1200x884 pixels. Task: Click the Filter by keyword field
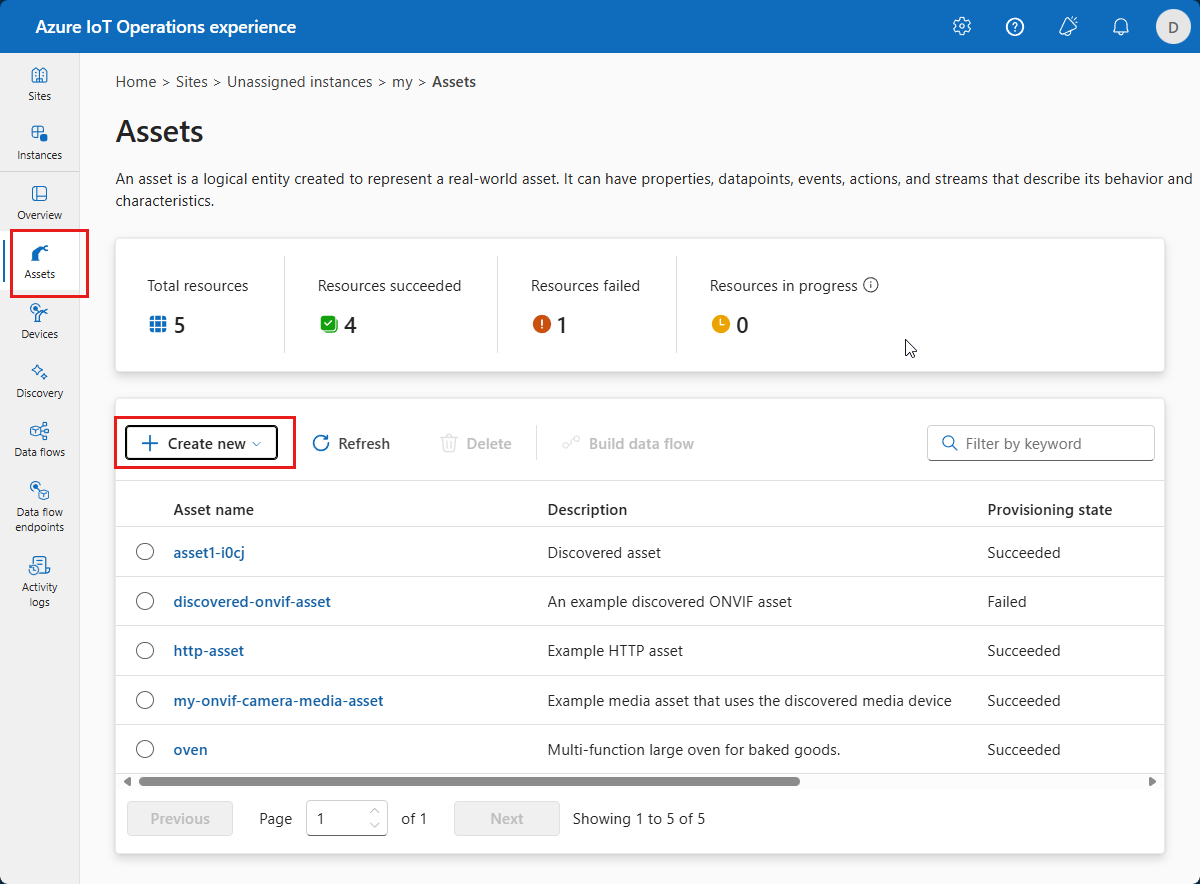coord(1041,443)
